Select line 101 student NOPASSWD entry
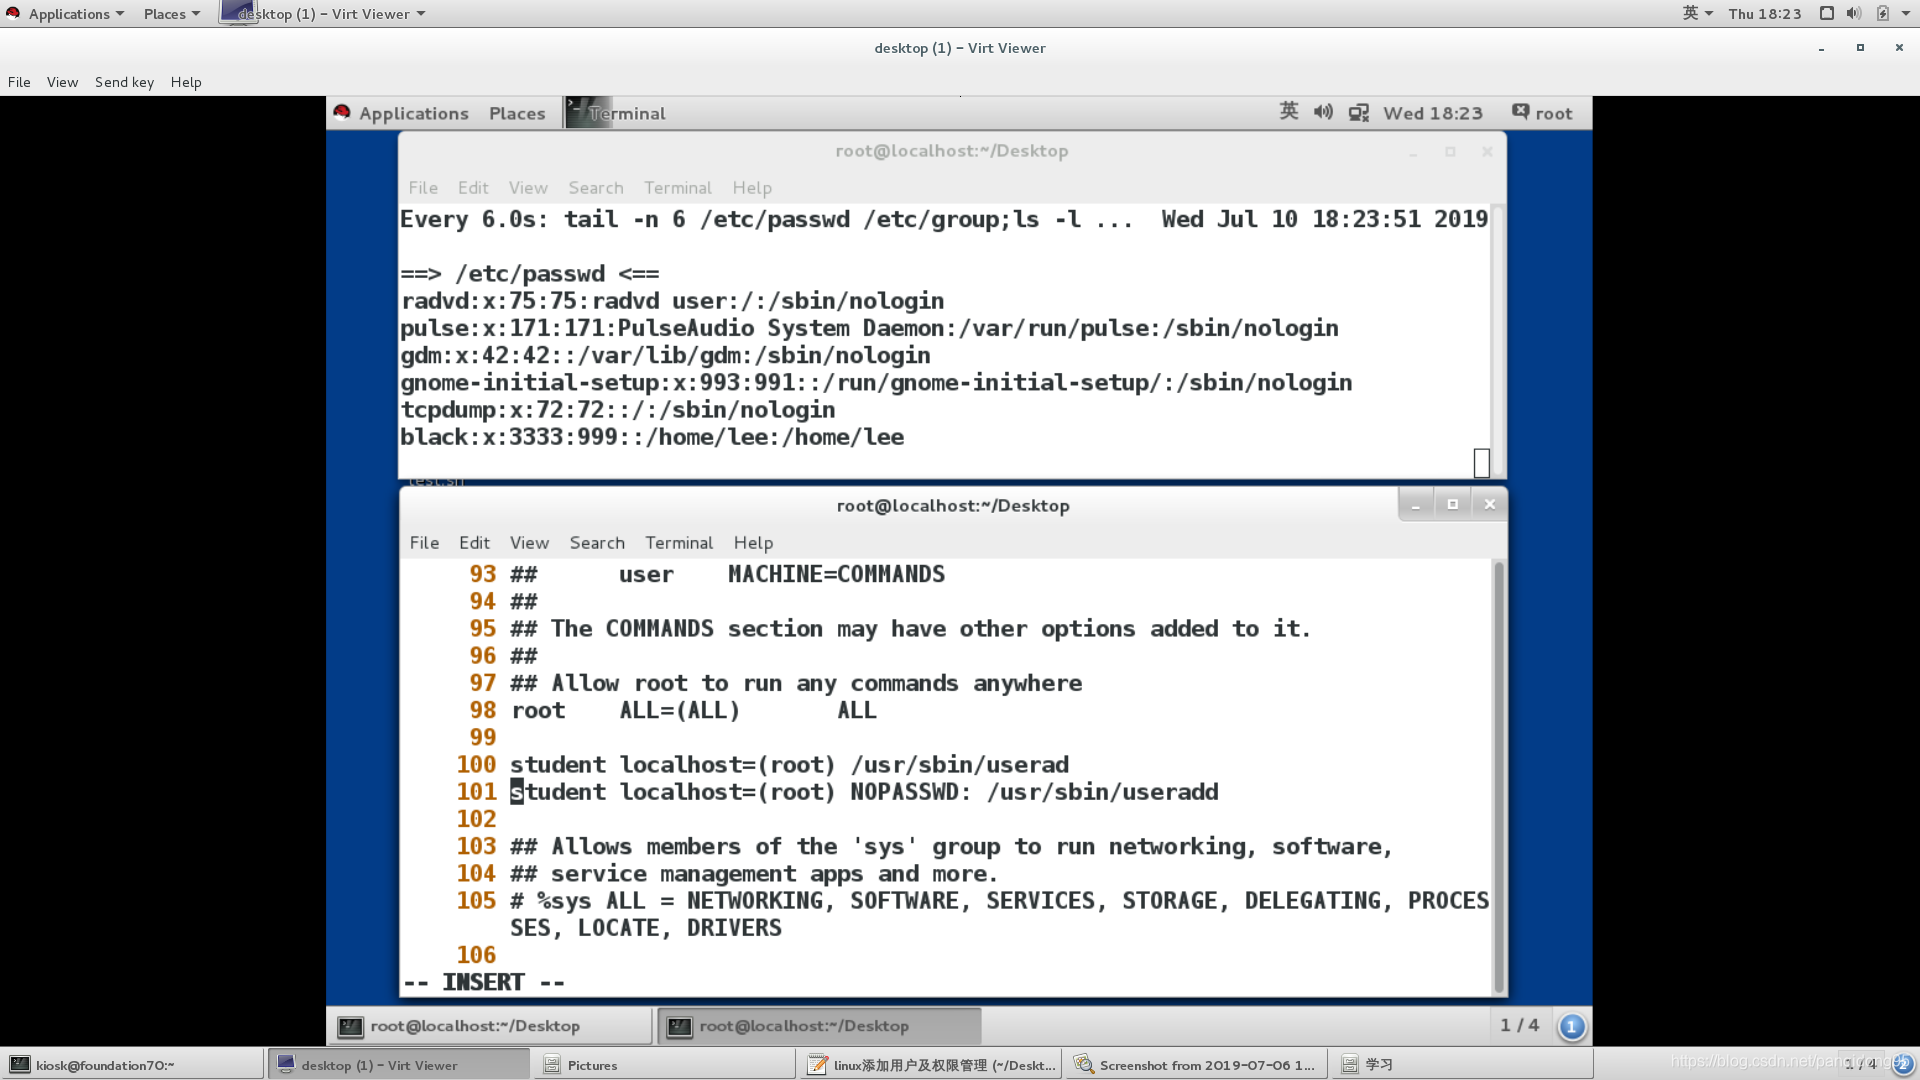The height and width of the screenshot is (1080, 1920). click(864, 791)
